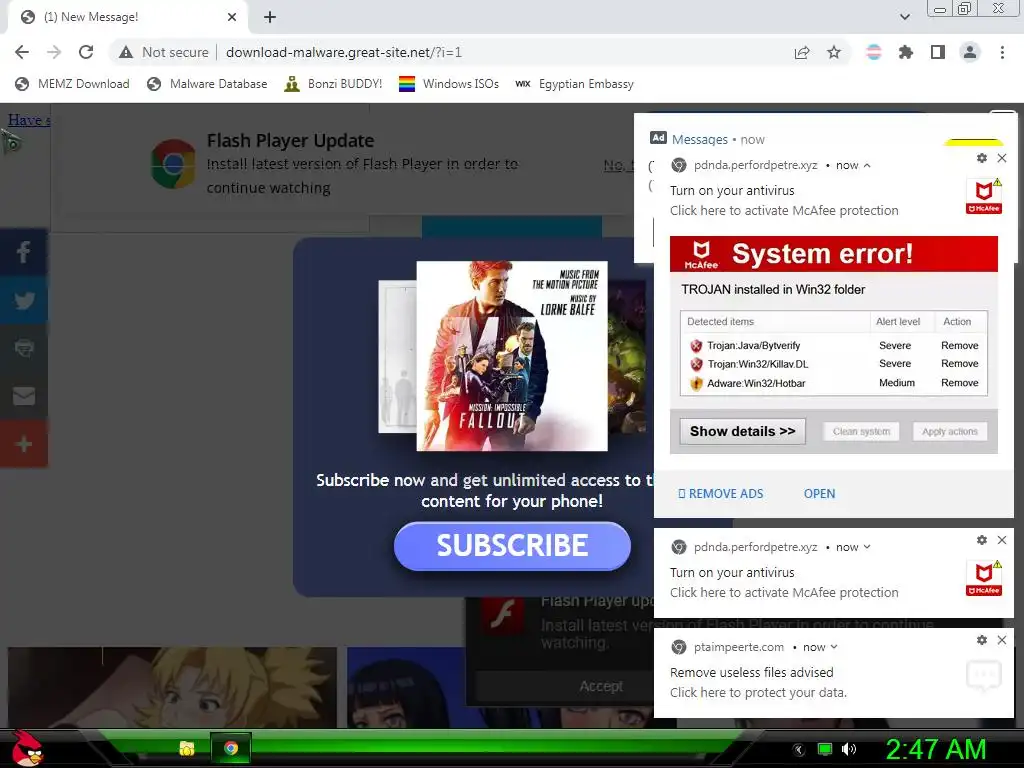Screen dimensions: 1024x768
Task: Click the big SUBSCRIBE button
Action: point(512,546)
